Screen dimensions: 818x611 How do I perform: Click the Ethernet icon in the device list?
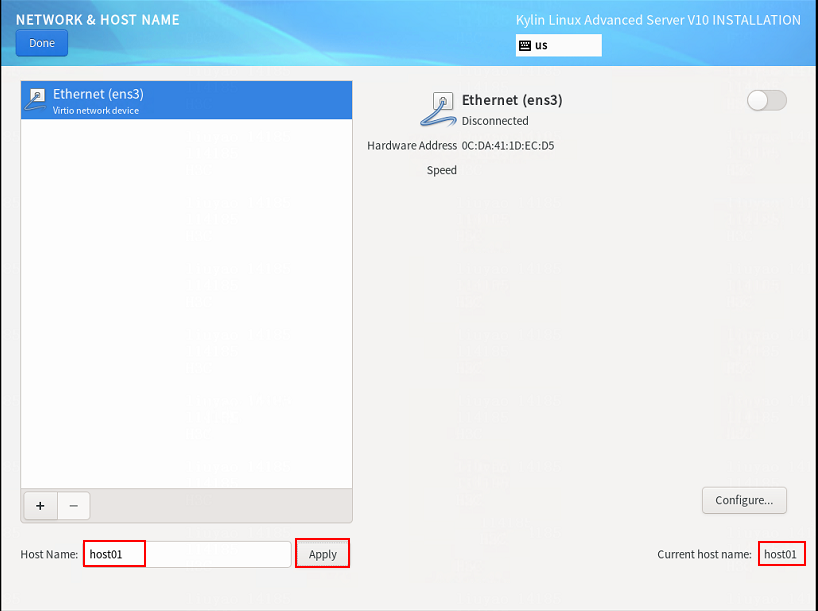click(37, 100)
